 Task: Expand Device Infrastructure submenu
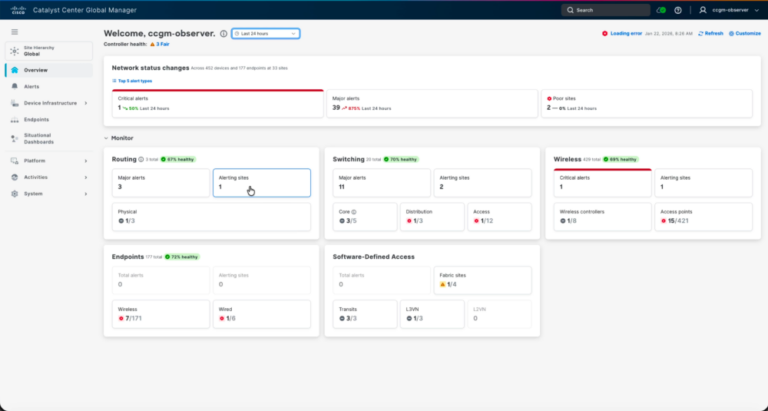86,103
